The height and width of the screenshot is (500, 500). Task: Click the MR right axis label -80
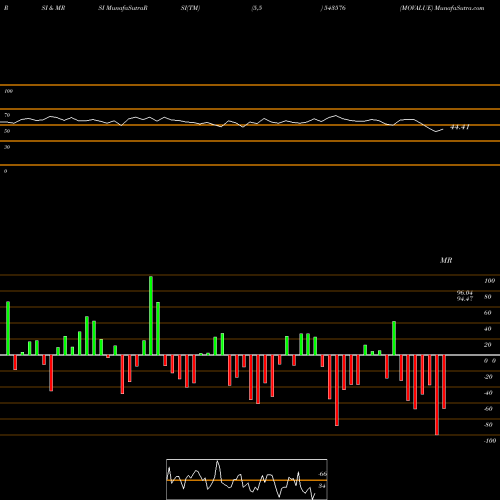tap(488, 425)
